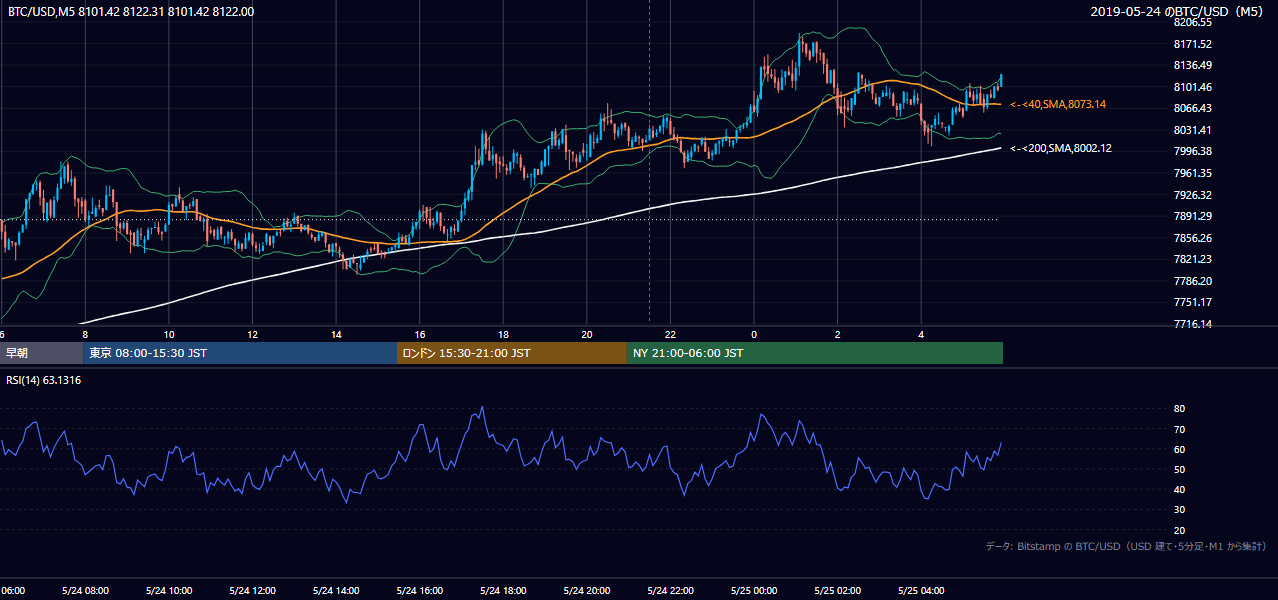Click chart hour tick 18

(503, 335)
